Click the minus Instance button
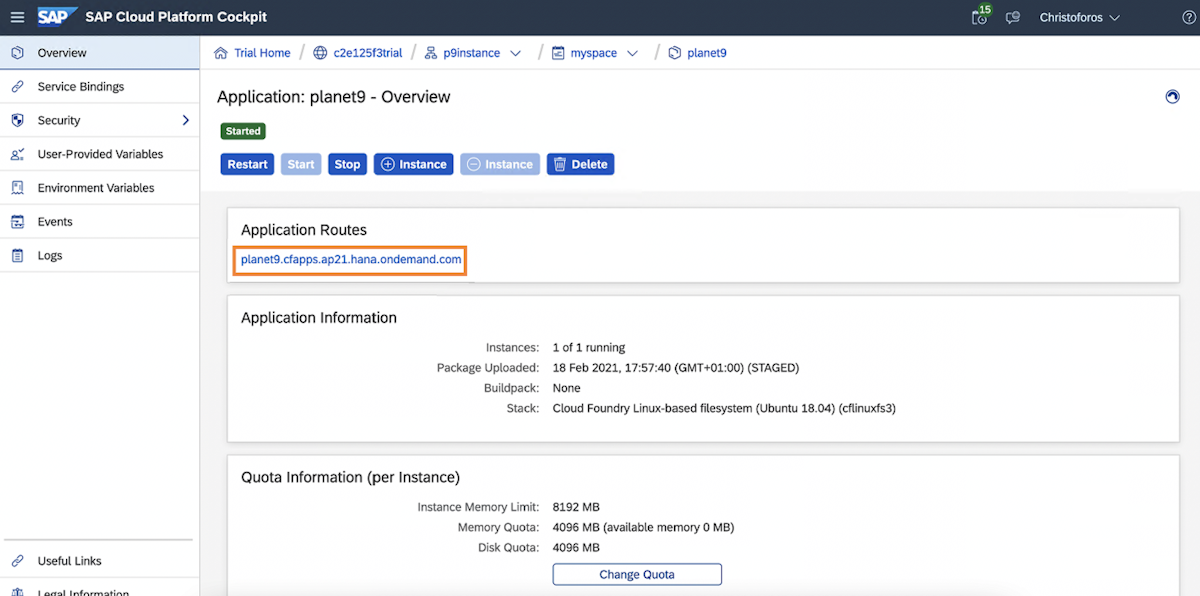Screen dimensions: 1200x596 [x=500, y=164]
